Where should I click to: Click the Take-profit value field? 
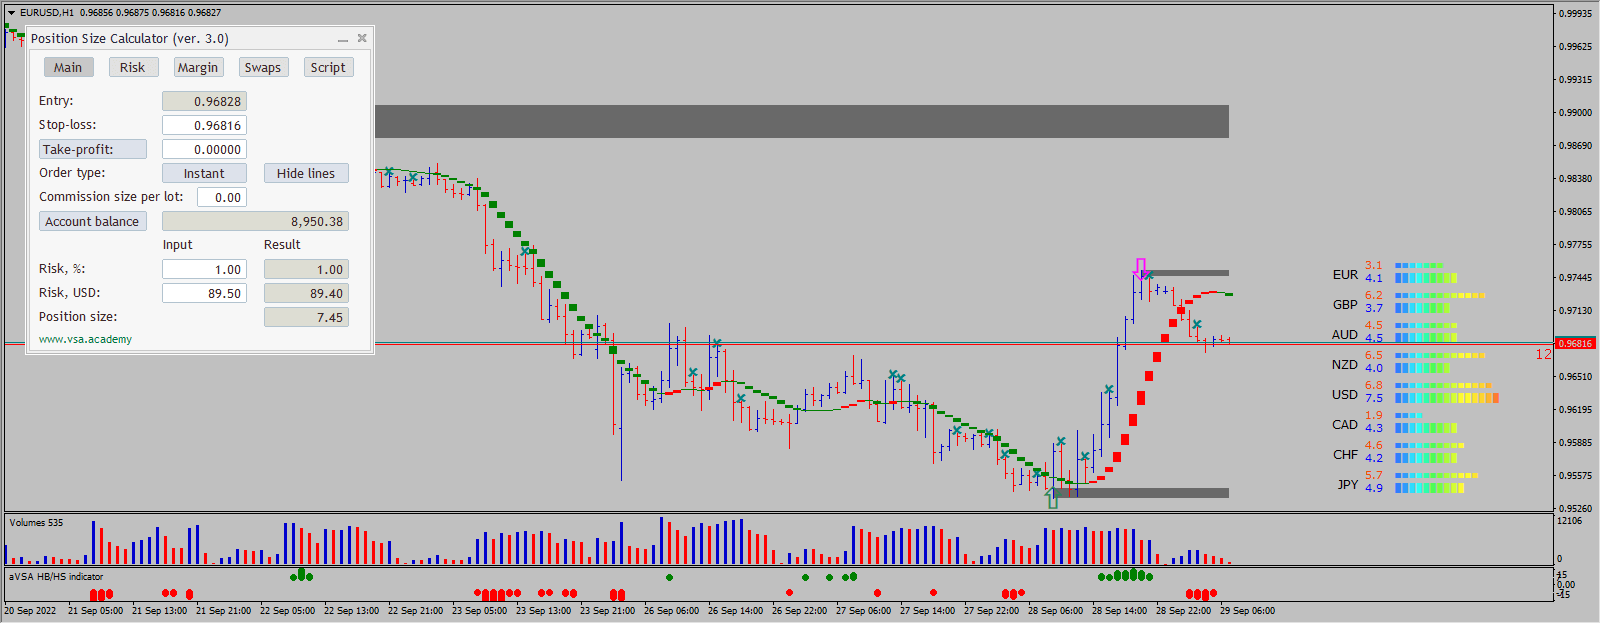pos(204,149)
